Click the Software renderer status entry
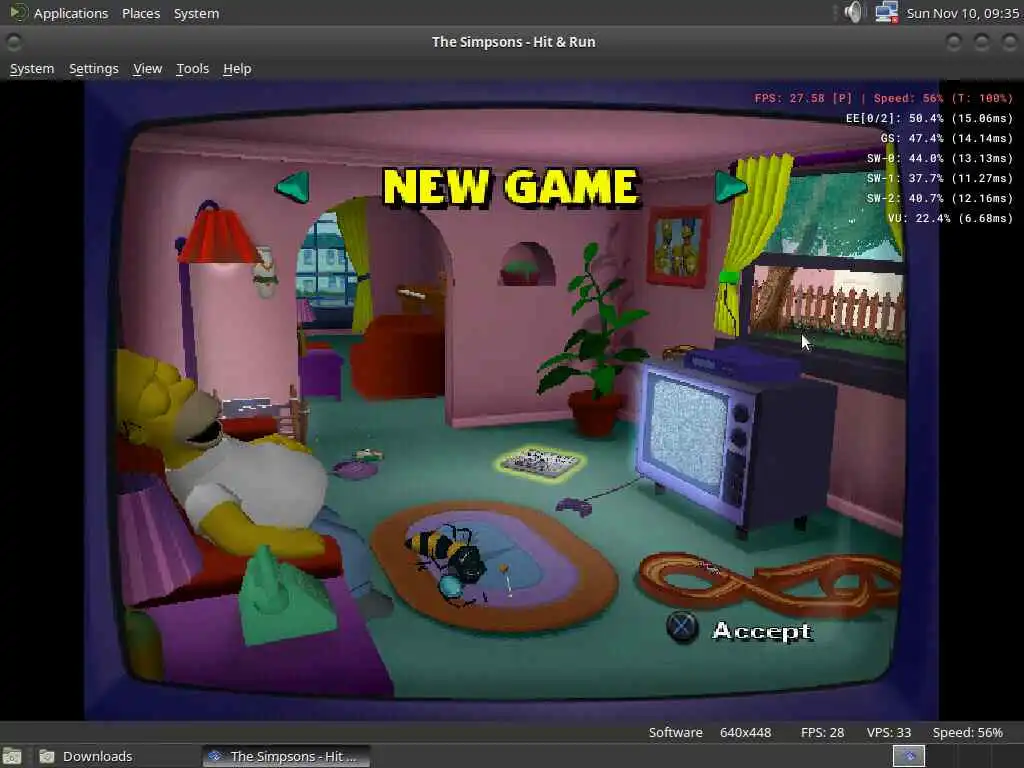 pos(675,733)
